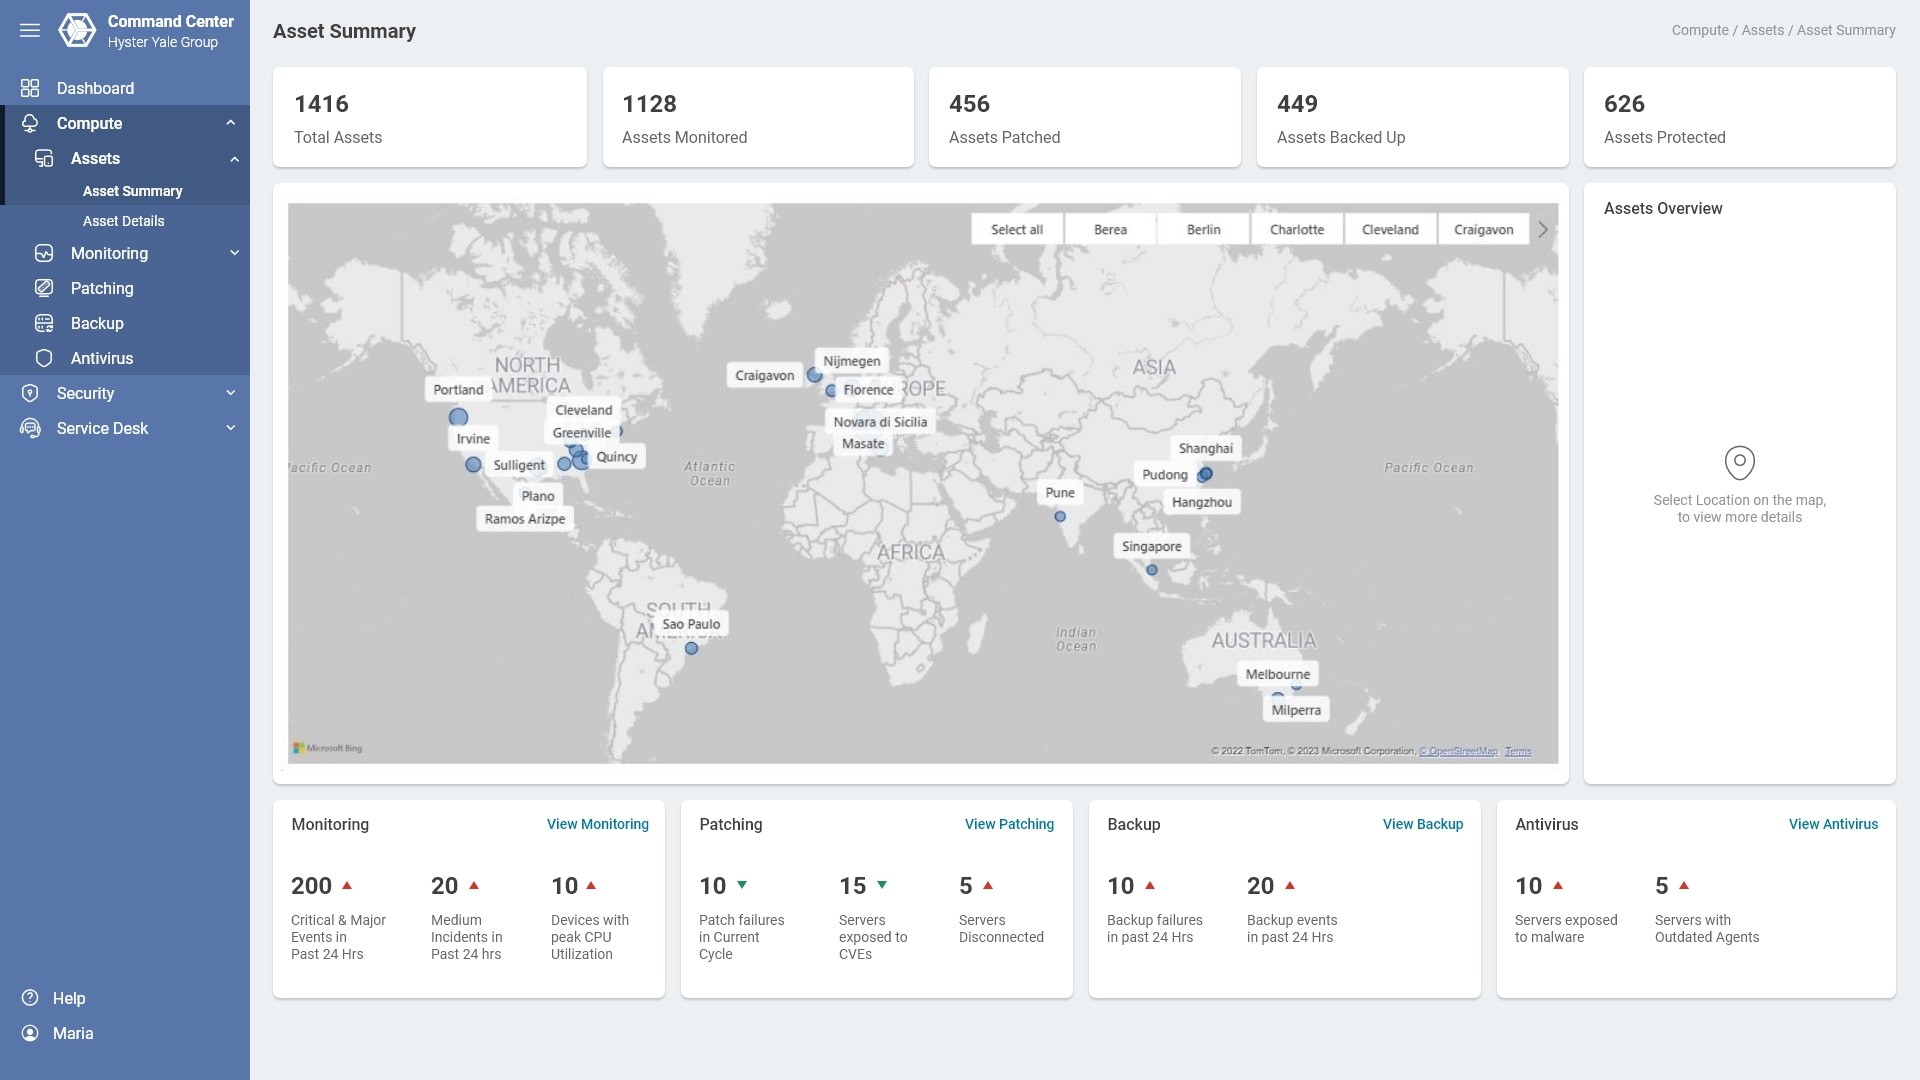This screenshot has width=1920, height=1080.
Task: Click the Backup sidebar icon
Action: 44,323
